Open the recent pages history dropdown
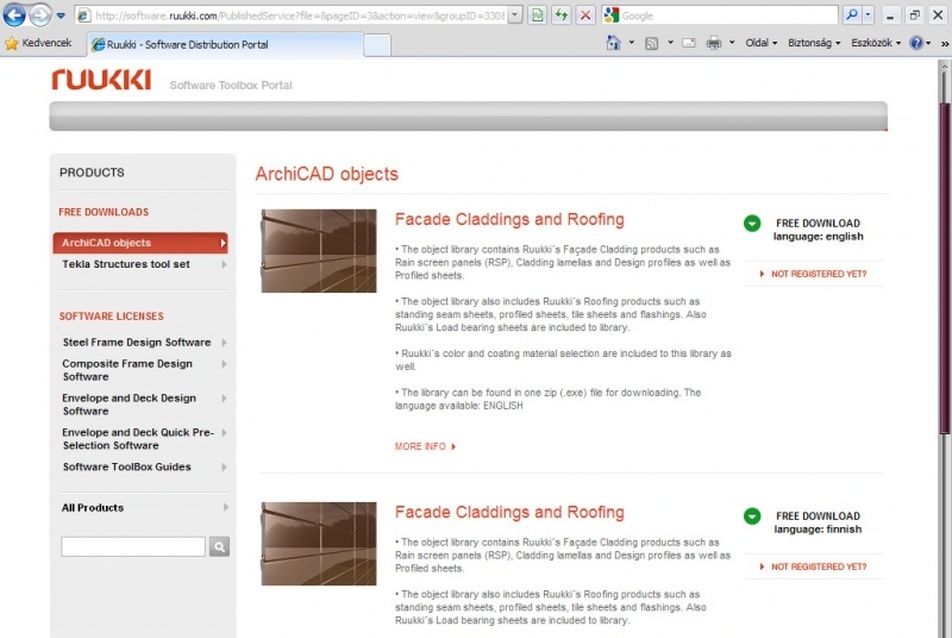Viewport: 952px width, 638px height. (61, 16)
